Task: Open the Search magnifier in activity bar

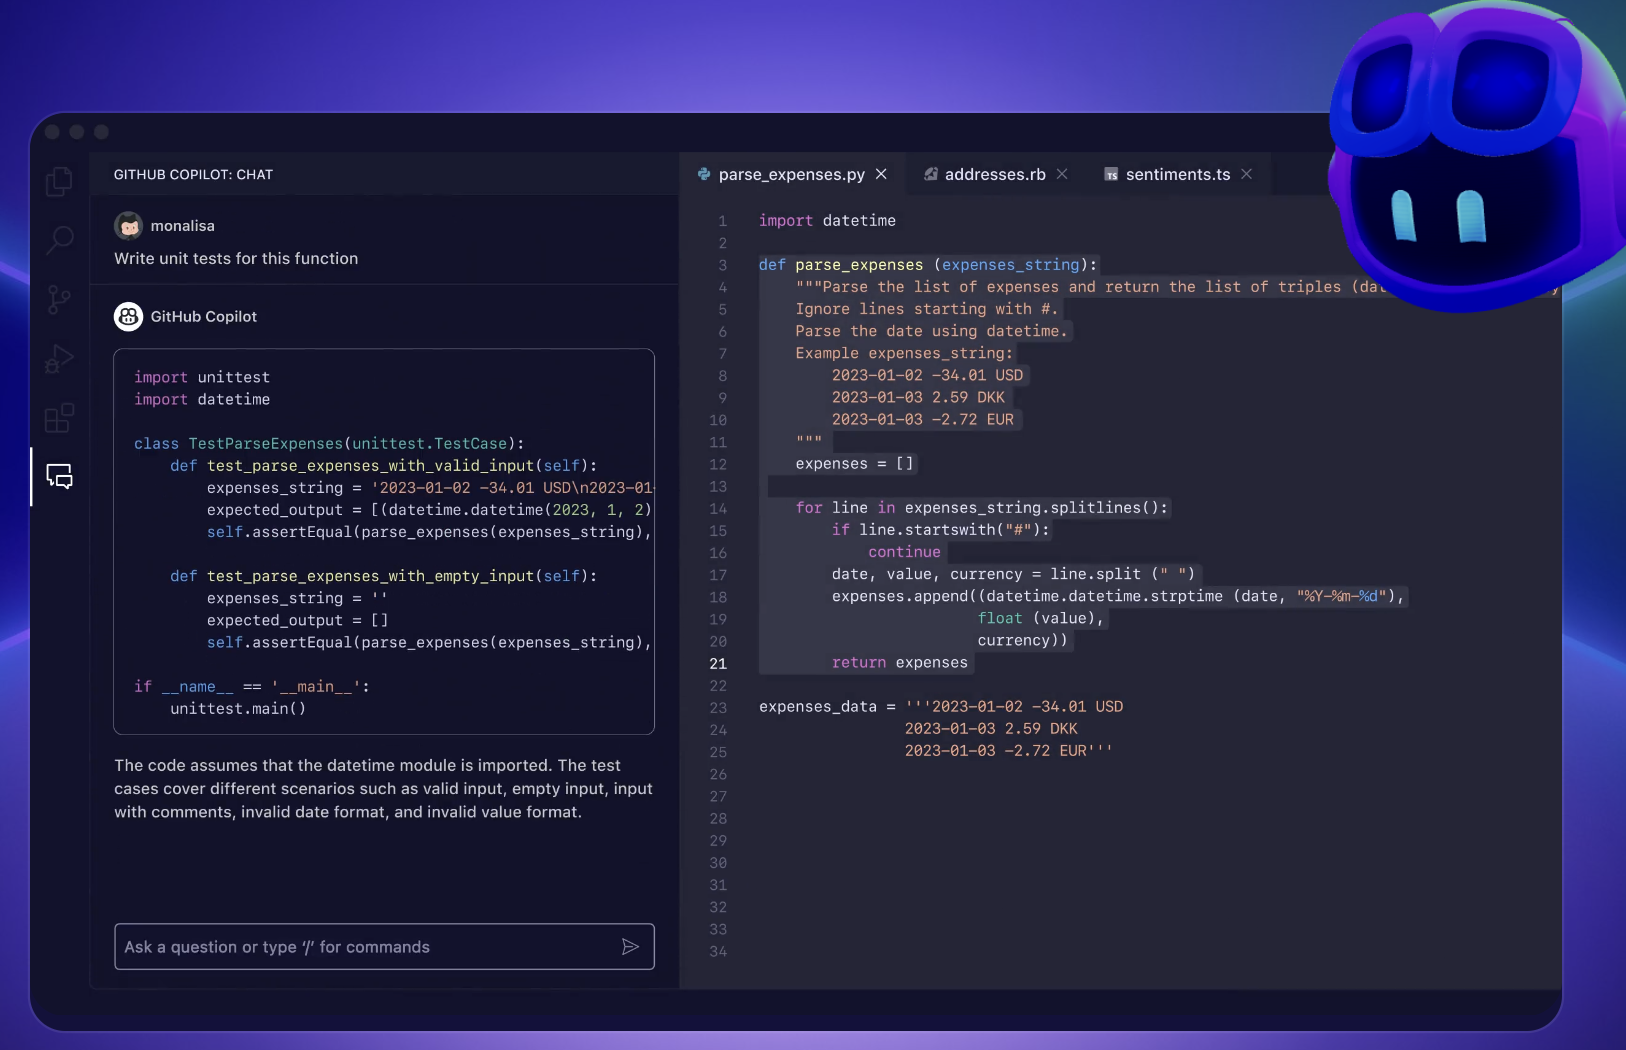Action: (x=59, y=240)
